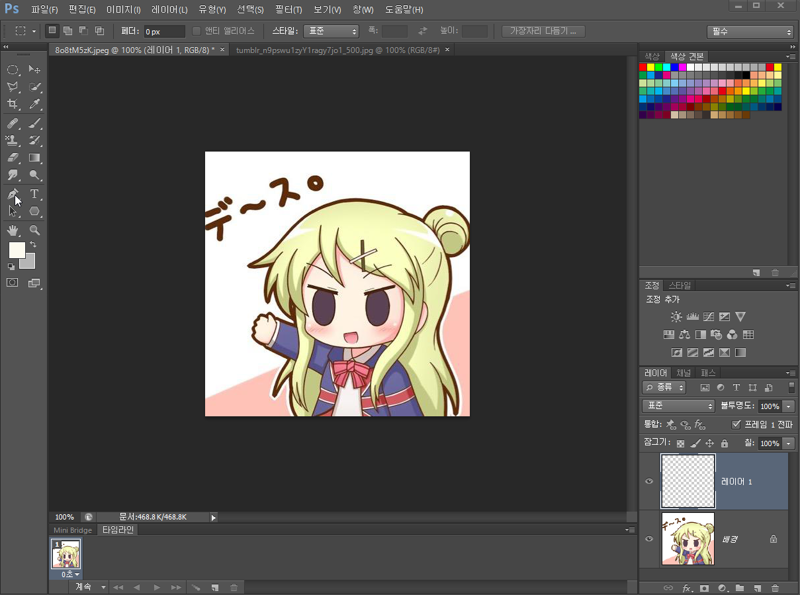Enable the 앤티 앨리어스 checkbox
The height and width of the screenshot is (595, 800).
[196, 31]
